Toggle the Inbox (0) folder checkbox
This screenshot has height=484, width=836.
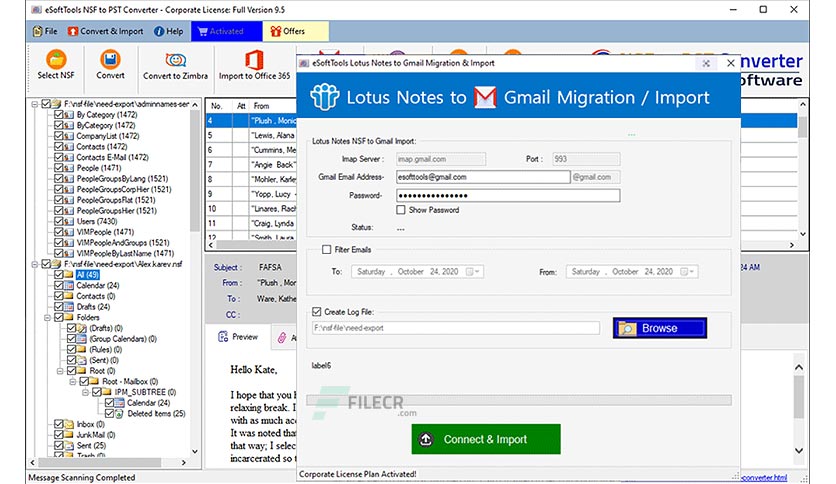click(59, 424)
